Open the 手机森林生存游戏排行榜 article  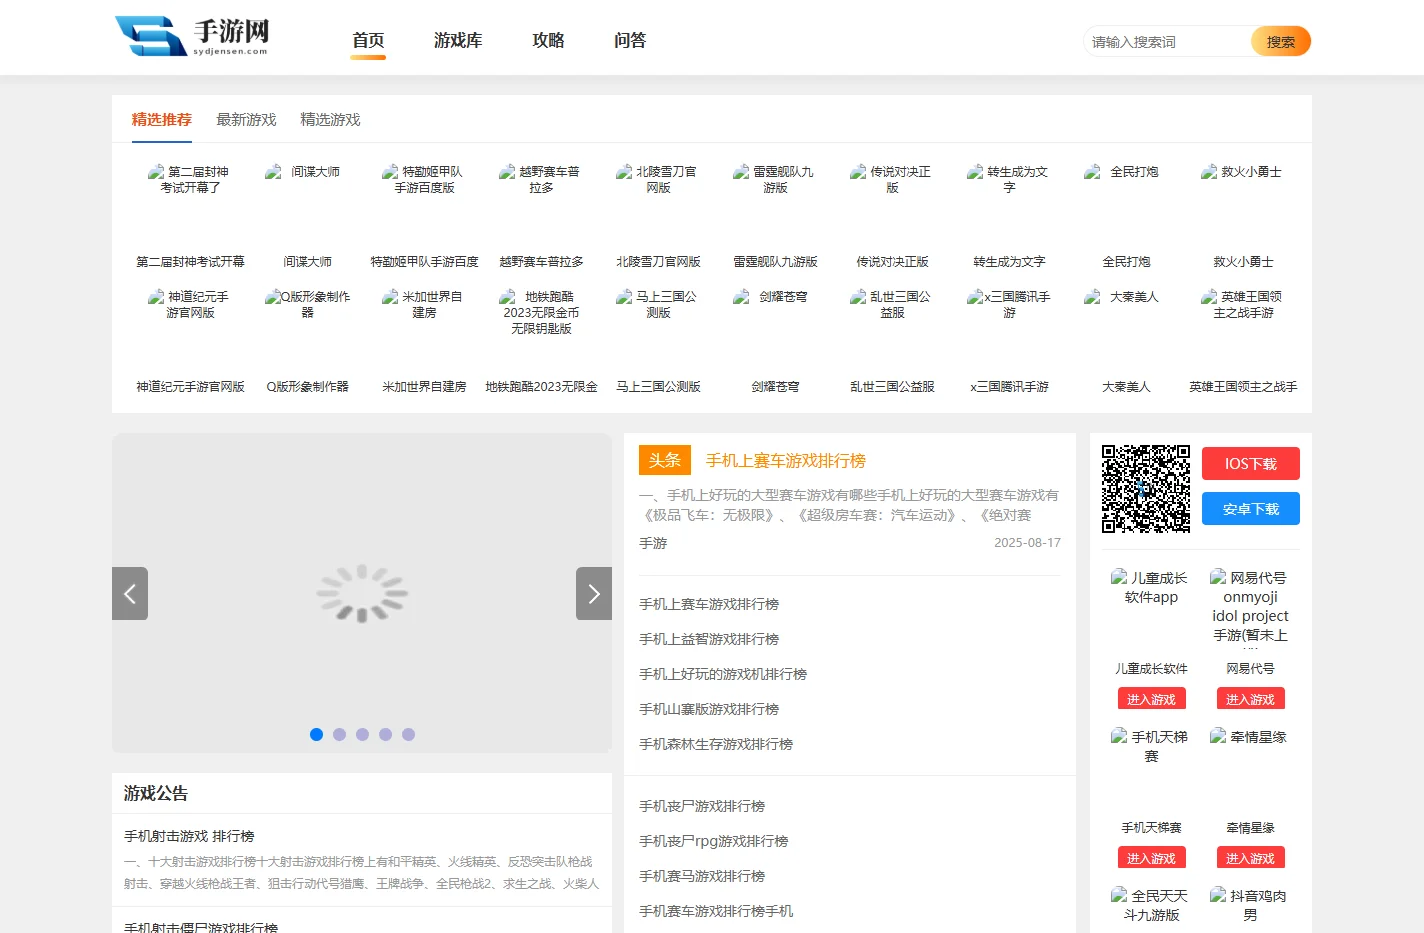pos(716,744)
